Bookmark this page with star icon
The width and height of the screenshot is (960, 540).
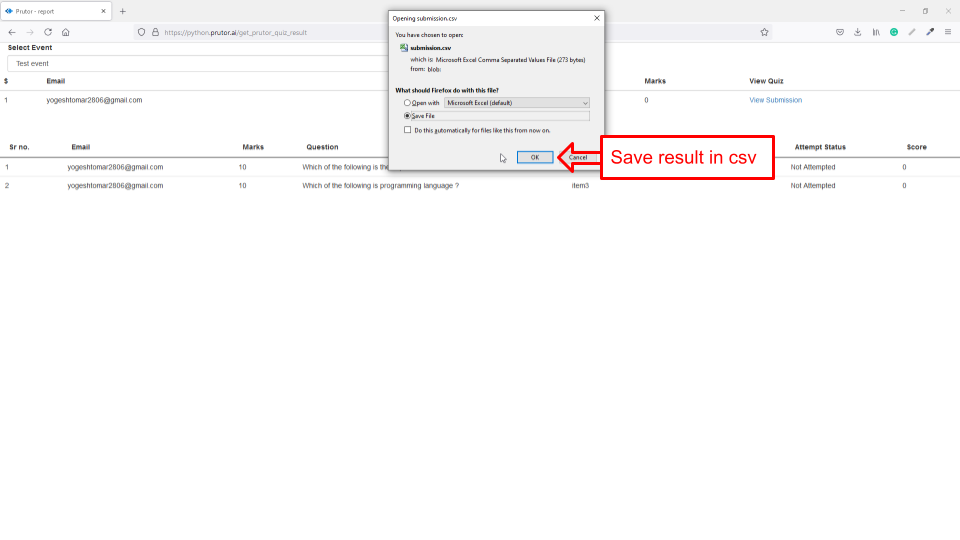(x=764, y=32)
